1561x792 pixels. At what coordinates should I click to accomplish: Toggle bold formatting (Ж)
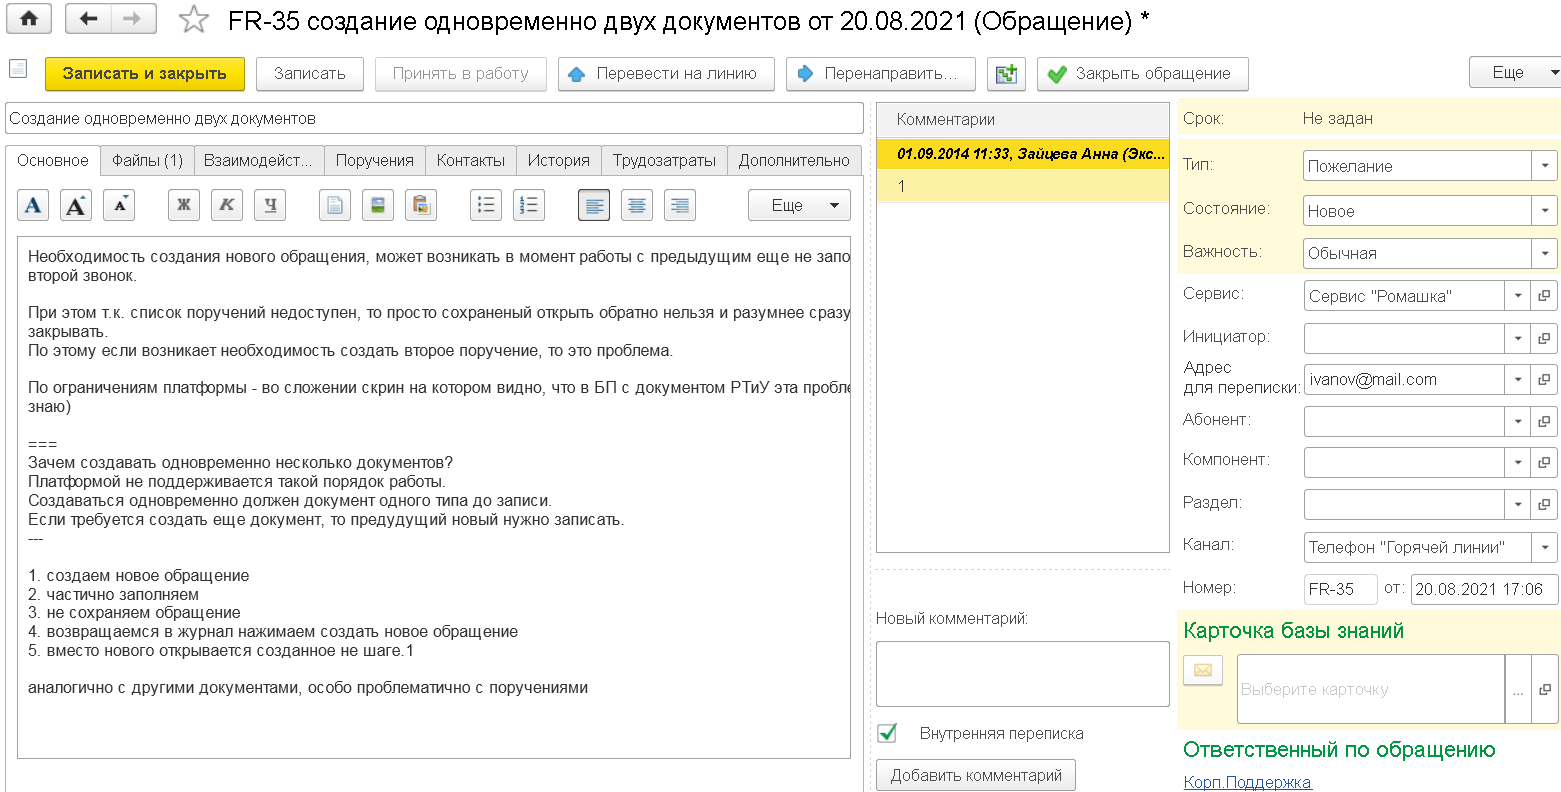[x=184, y=205]
